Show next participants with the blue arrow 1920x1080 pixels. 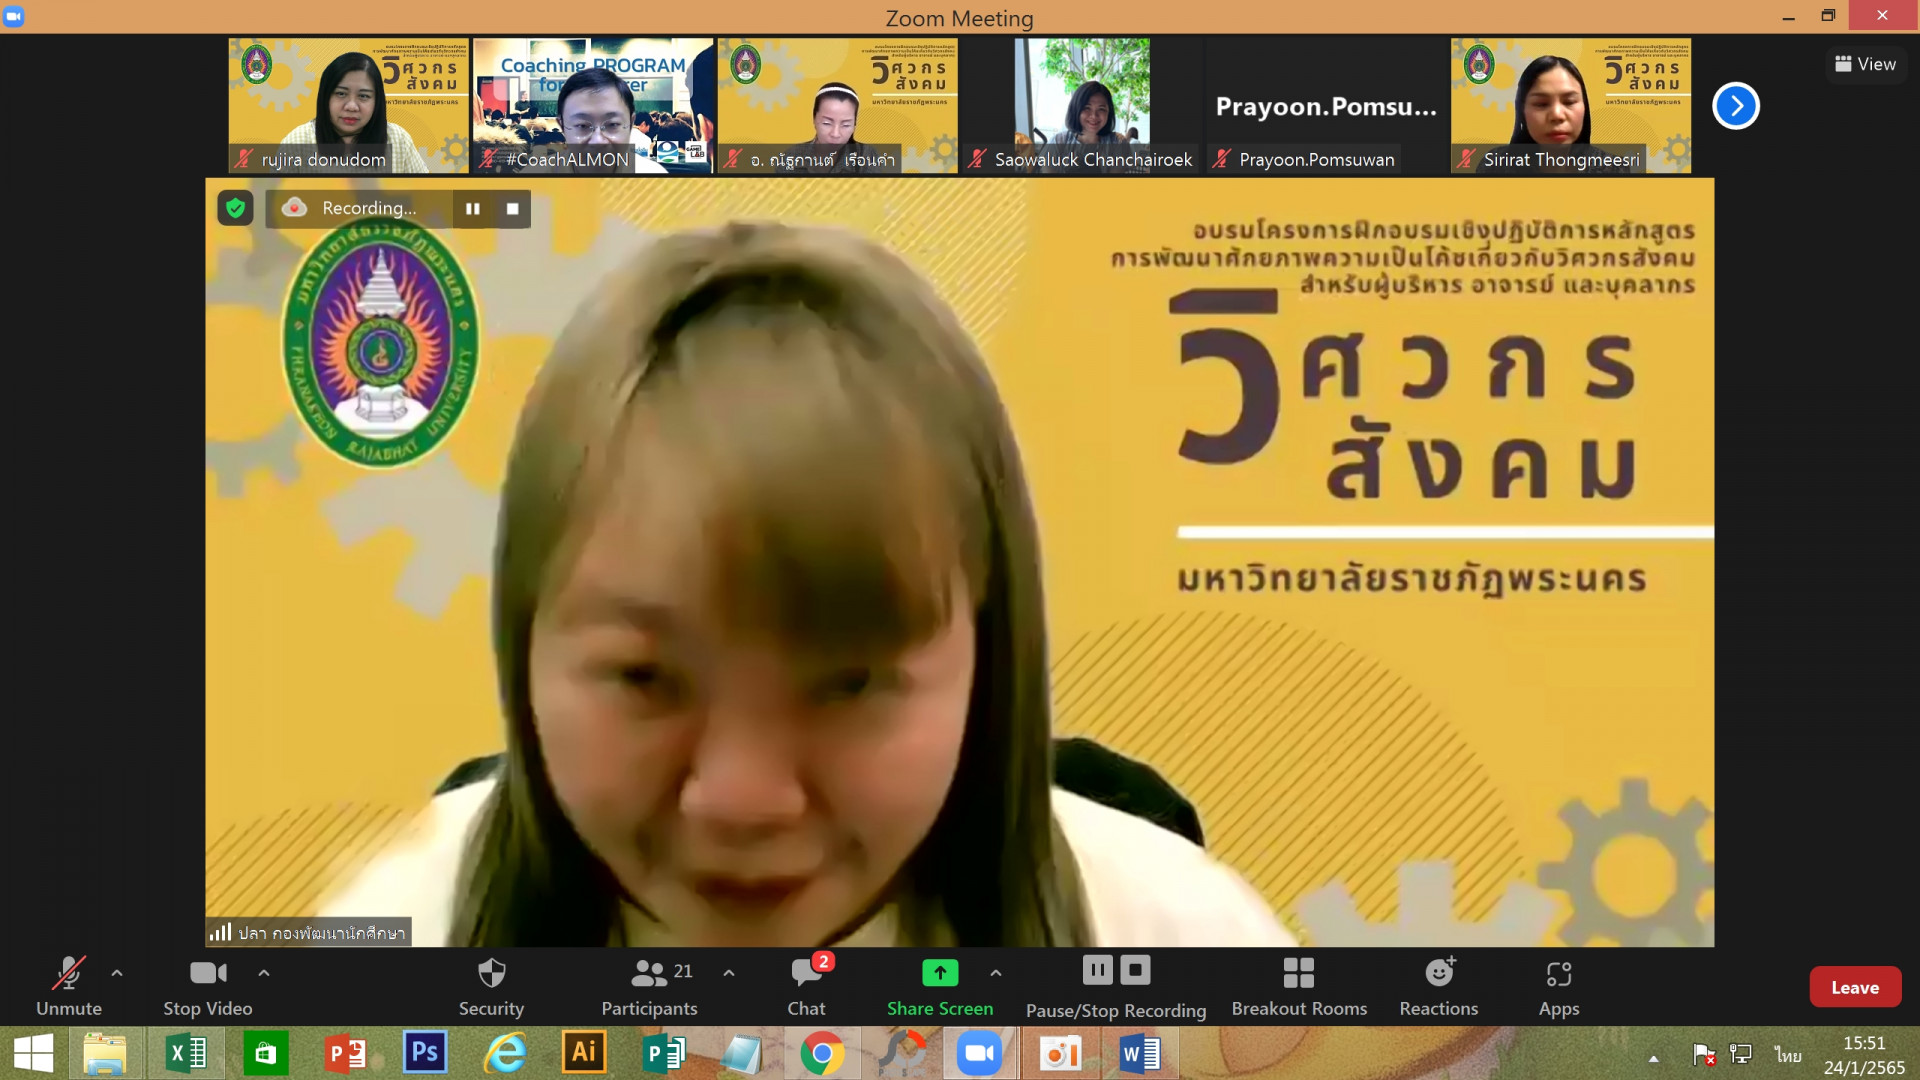point(1736,106)
